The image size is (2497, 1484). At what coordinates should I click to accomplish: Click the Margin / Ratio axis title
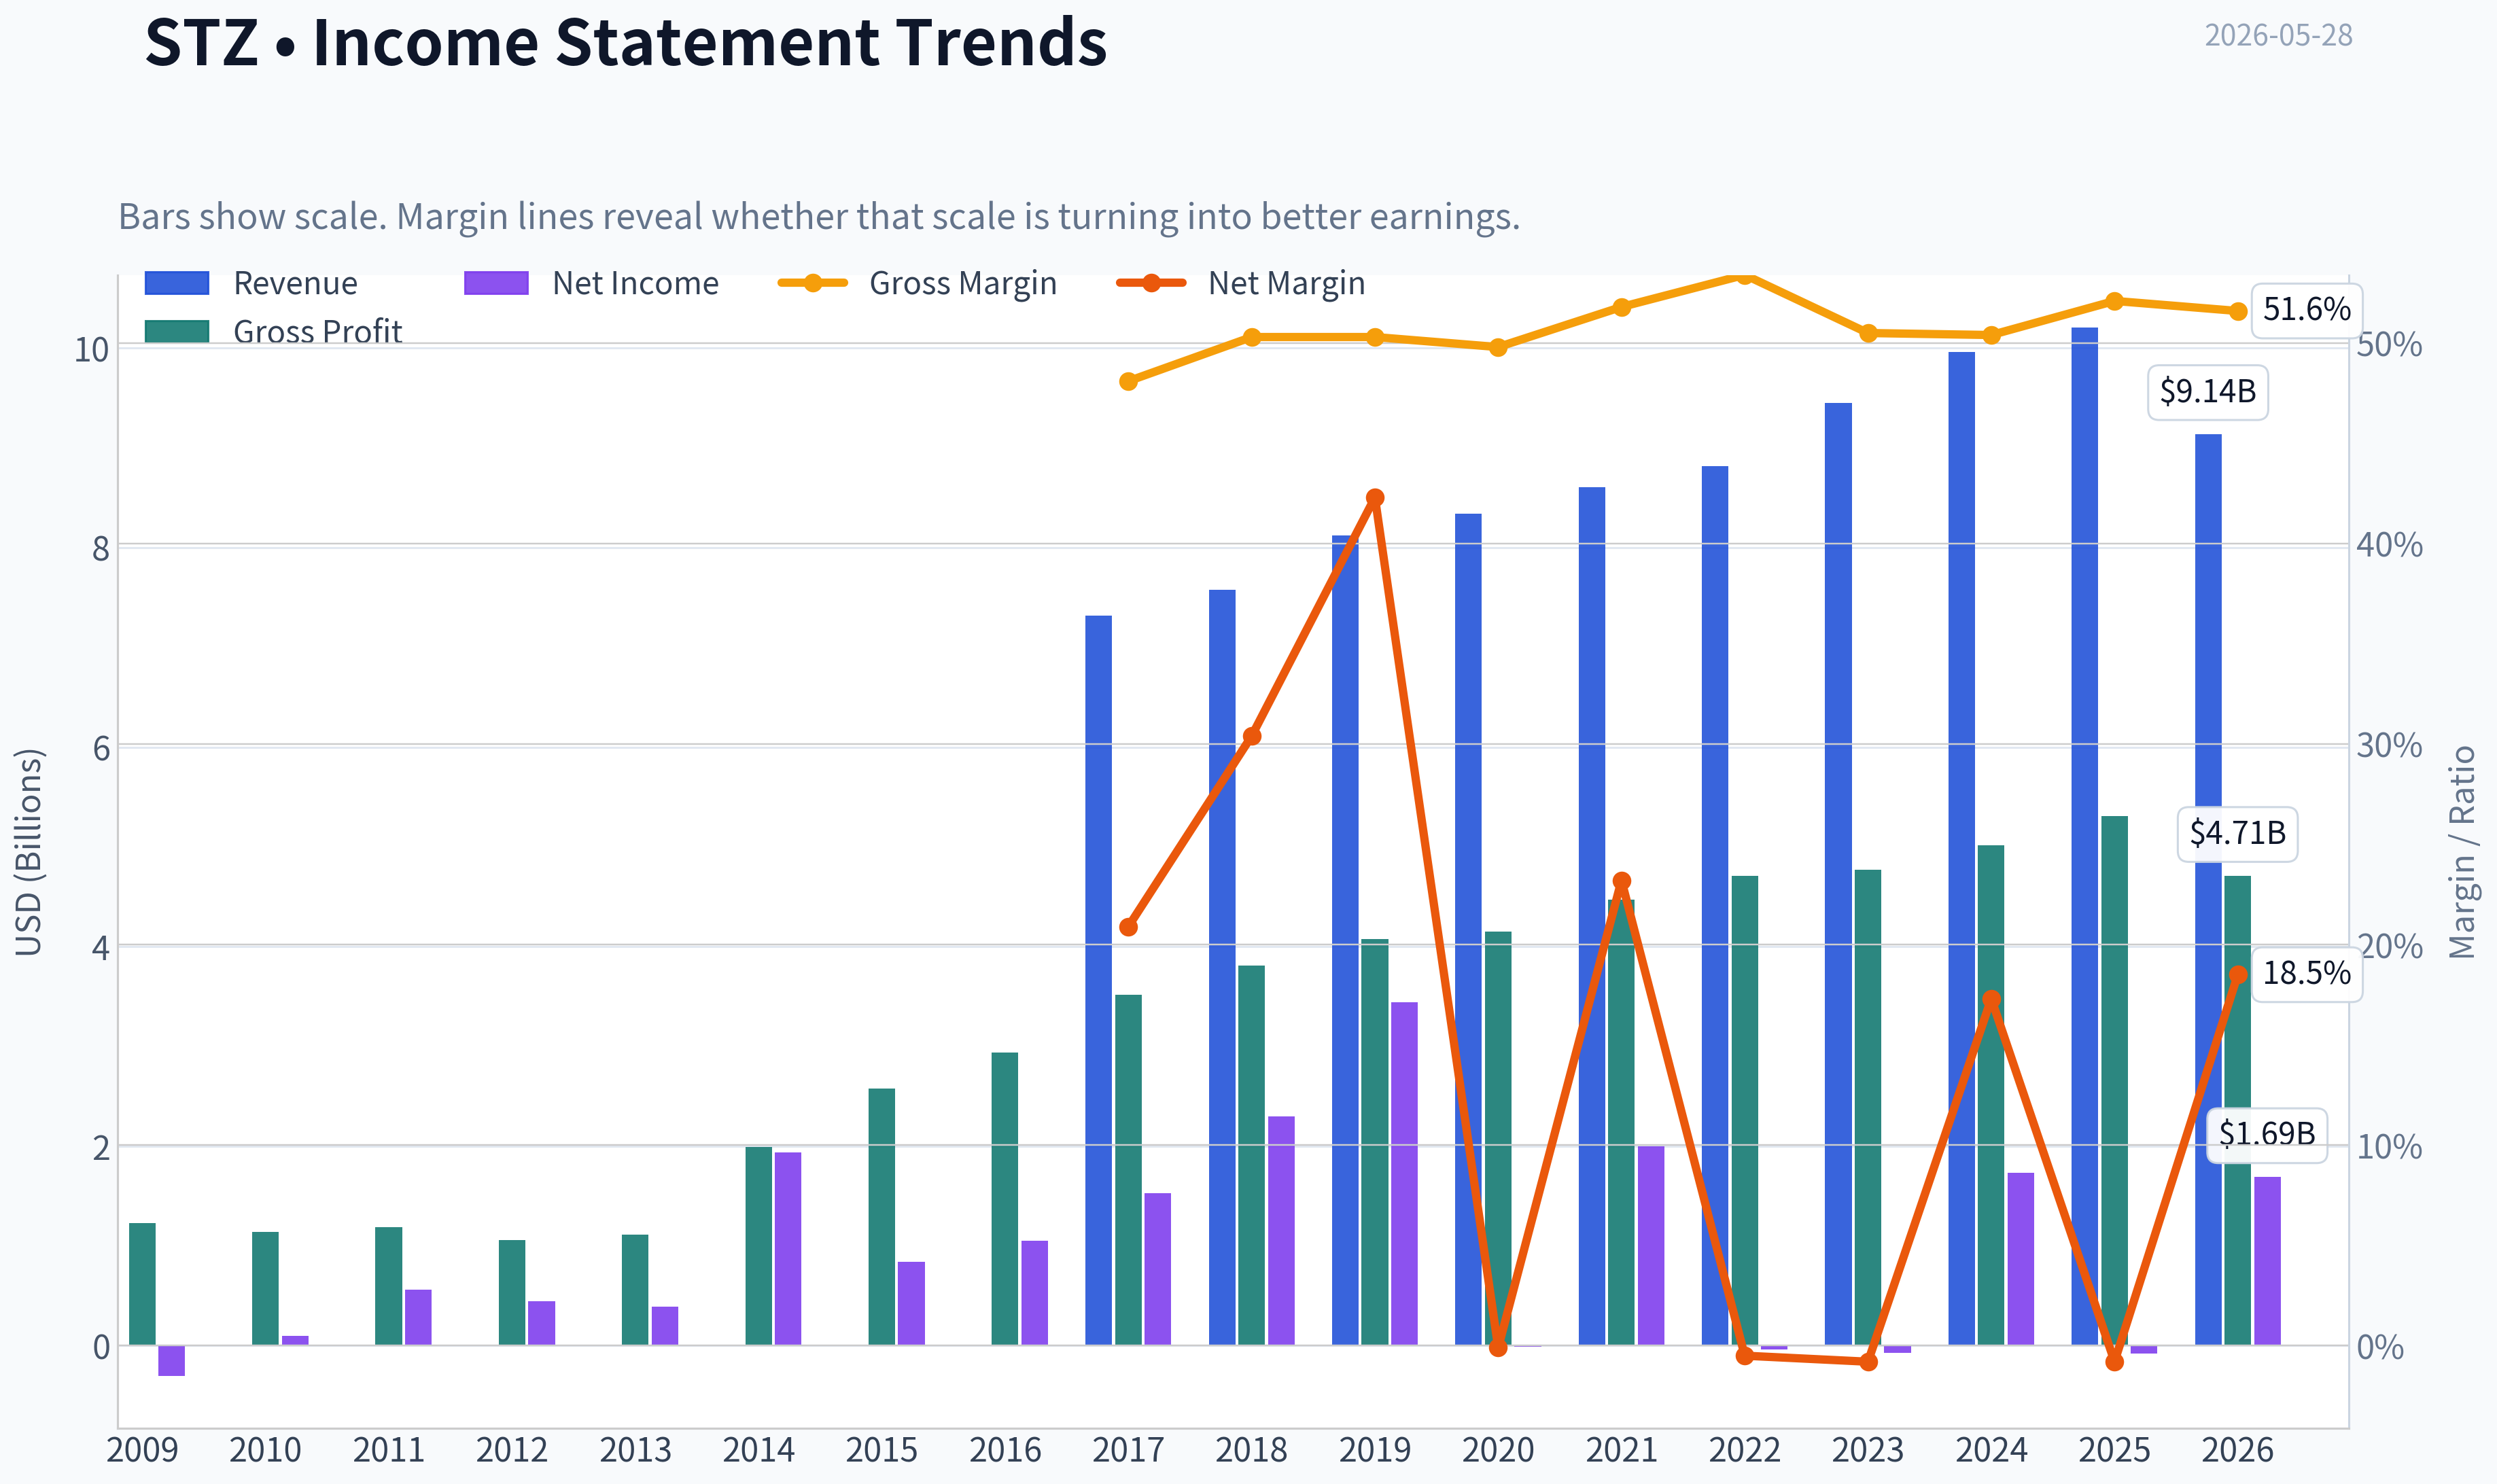point(2462,852)
